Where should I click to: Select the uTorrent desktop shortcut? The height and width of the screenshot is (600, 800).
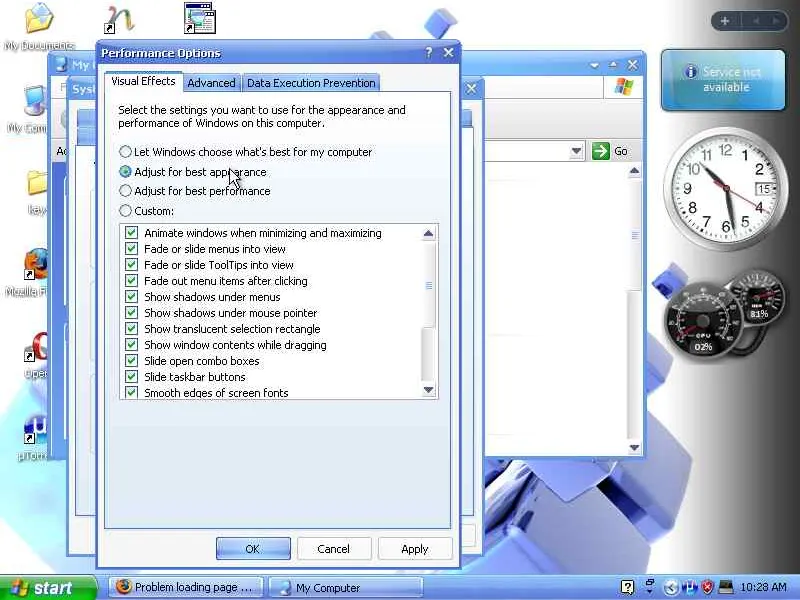34,437
